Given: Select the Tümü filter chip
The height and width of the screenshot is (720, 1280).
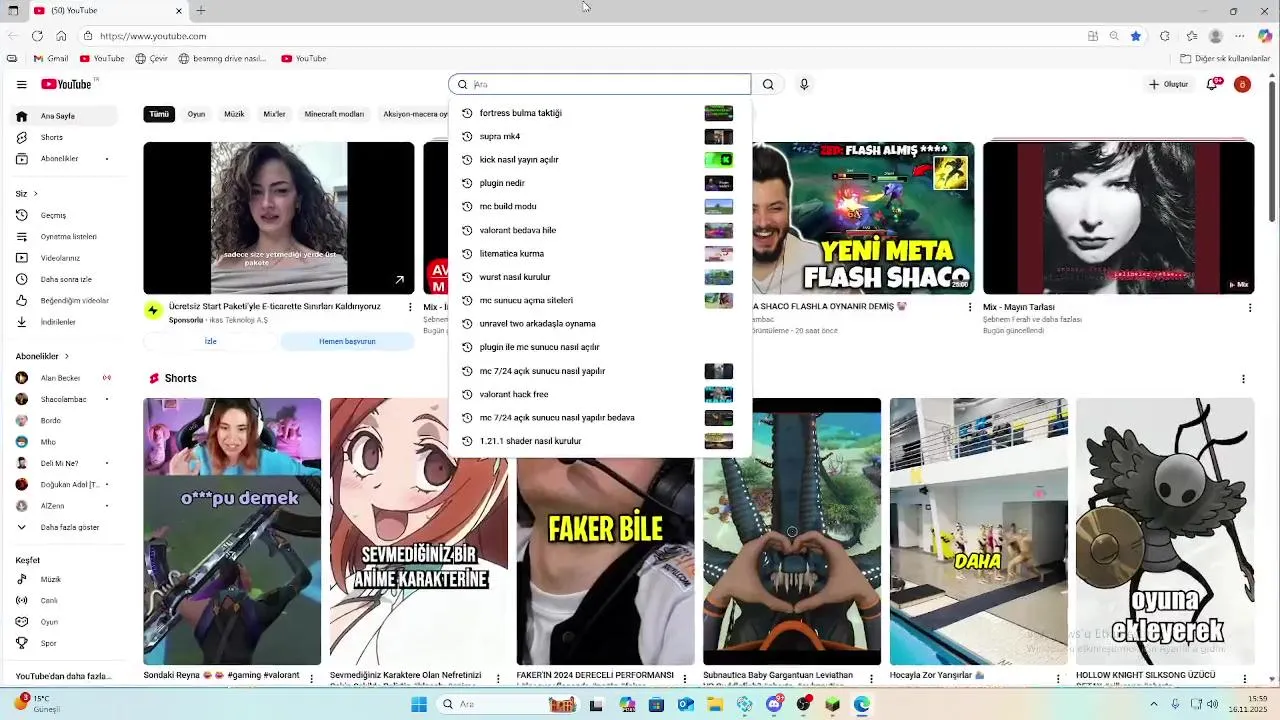Looking at the screenshot, I should pyautogui.click(x=159, y=114).
